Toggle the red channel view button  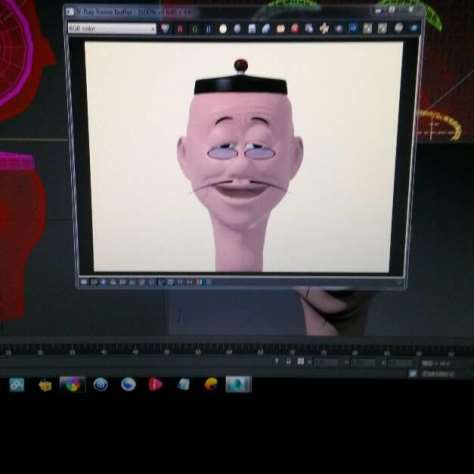pyautogui.click(x=180, y=29)
